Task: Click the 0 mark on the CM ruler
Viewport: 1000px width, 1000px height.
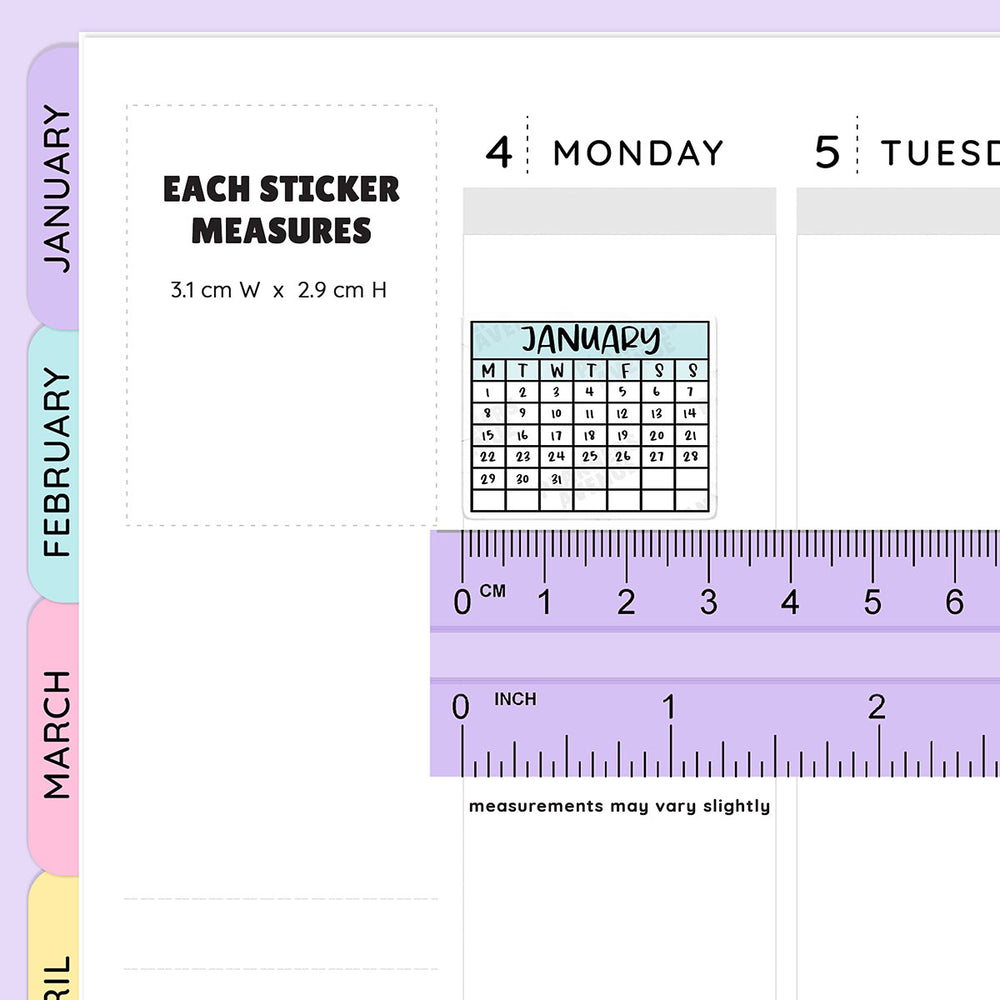Action: pos(462,602)
